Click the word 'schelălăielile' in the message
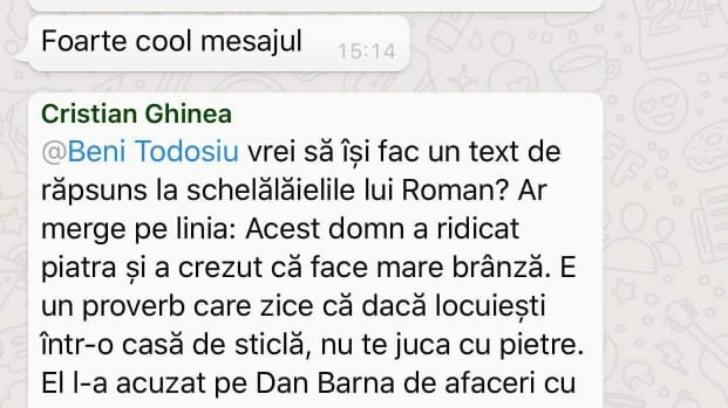The image size is (728, 408). pyautogui.click(x=271, y=190)
